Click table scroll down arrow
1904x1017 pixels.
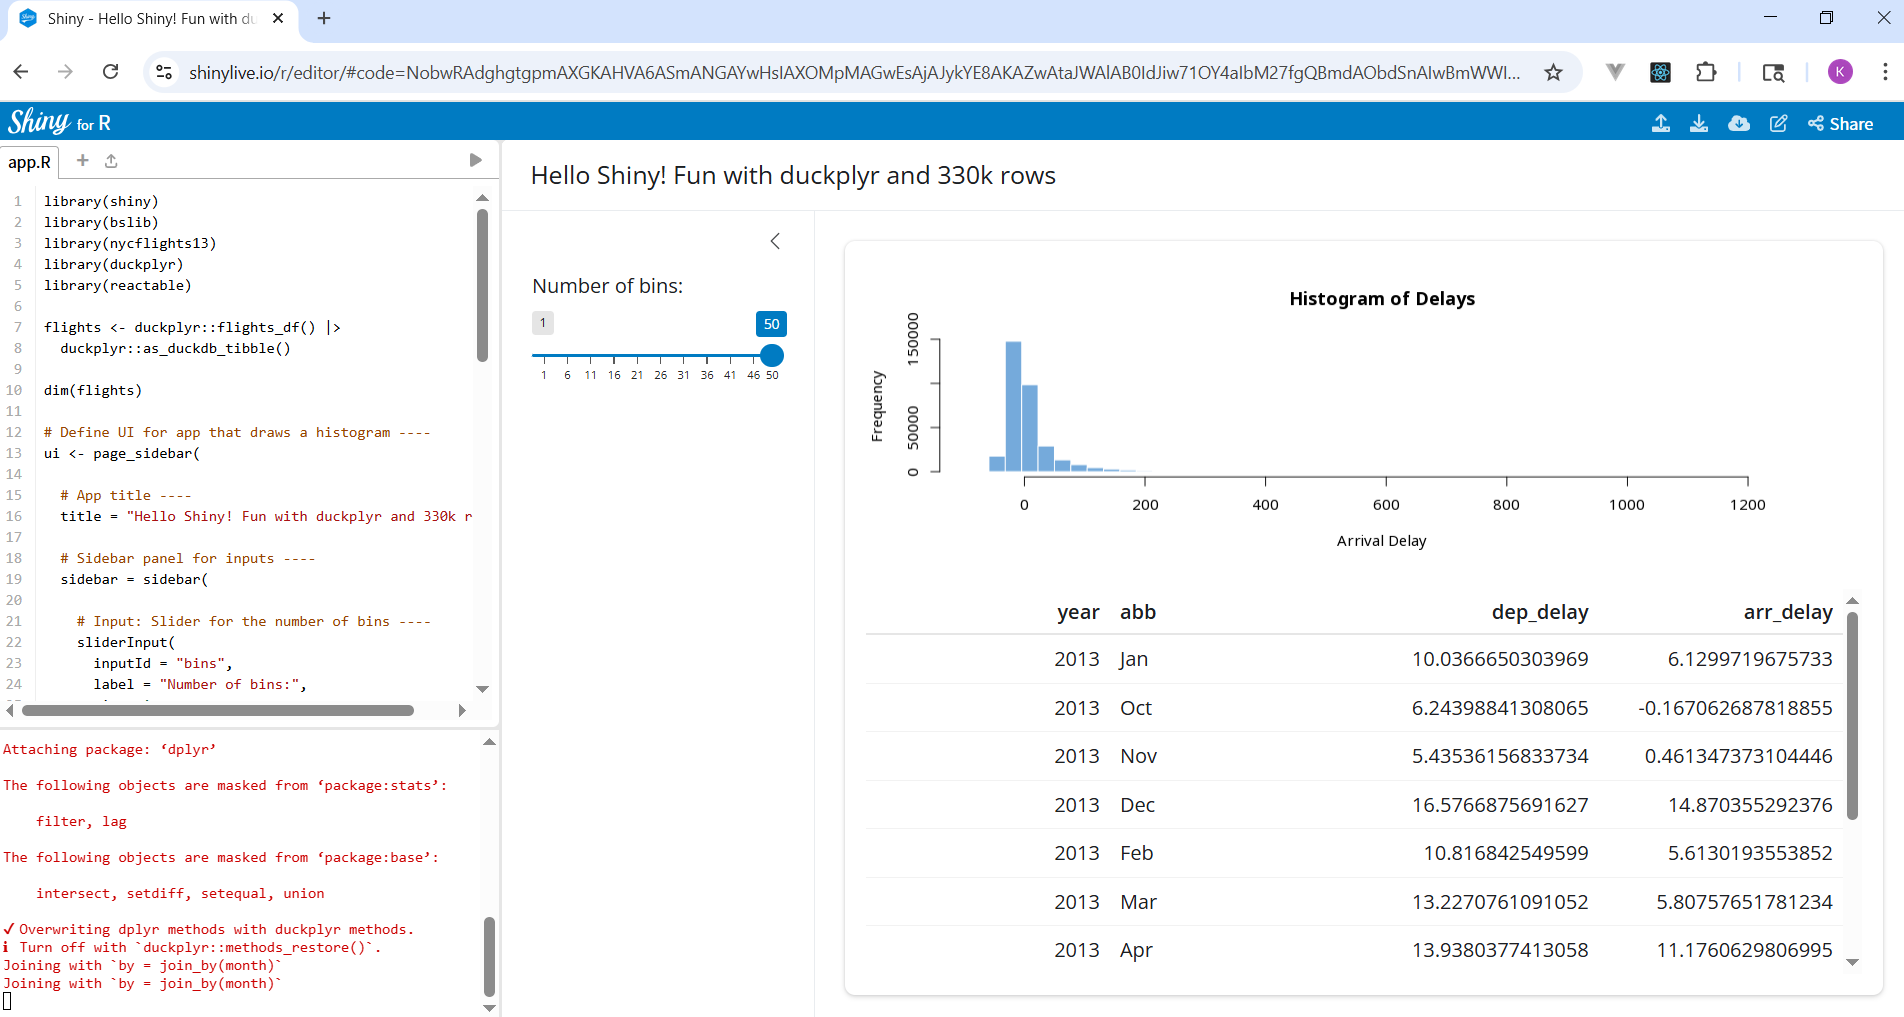1852,962
